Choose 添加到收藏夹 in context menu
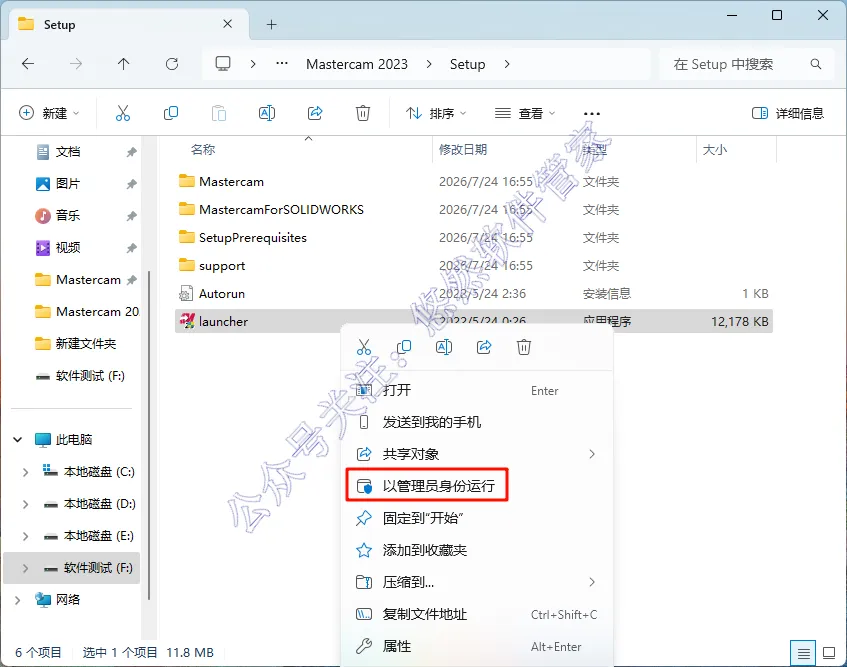 pyautogui.click(x=477, y=550)
